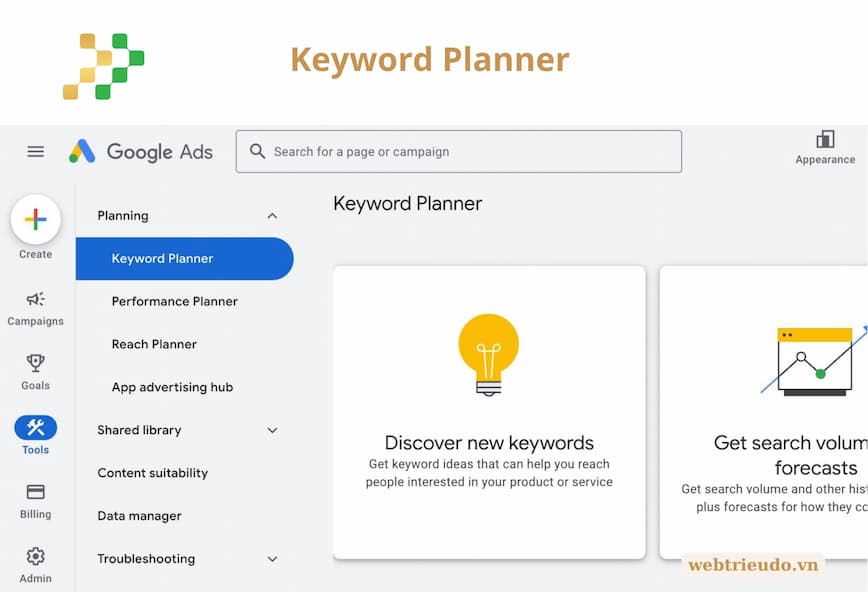
Task: Click the yellow lightbulb illustration
Action: pyautogui.click(x=489, y=355)
